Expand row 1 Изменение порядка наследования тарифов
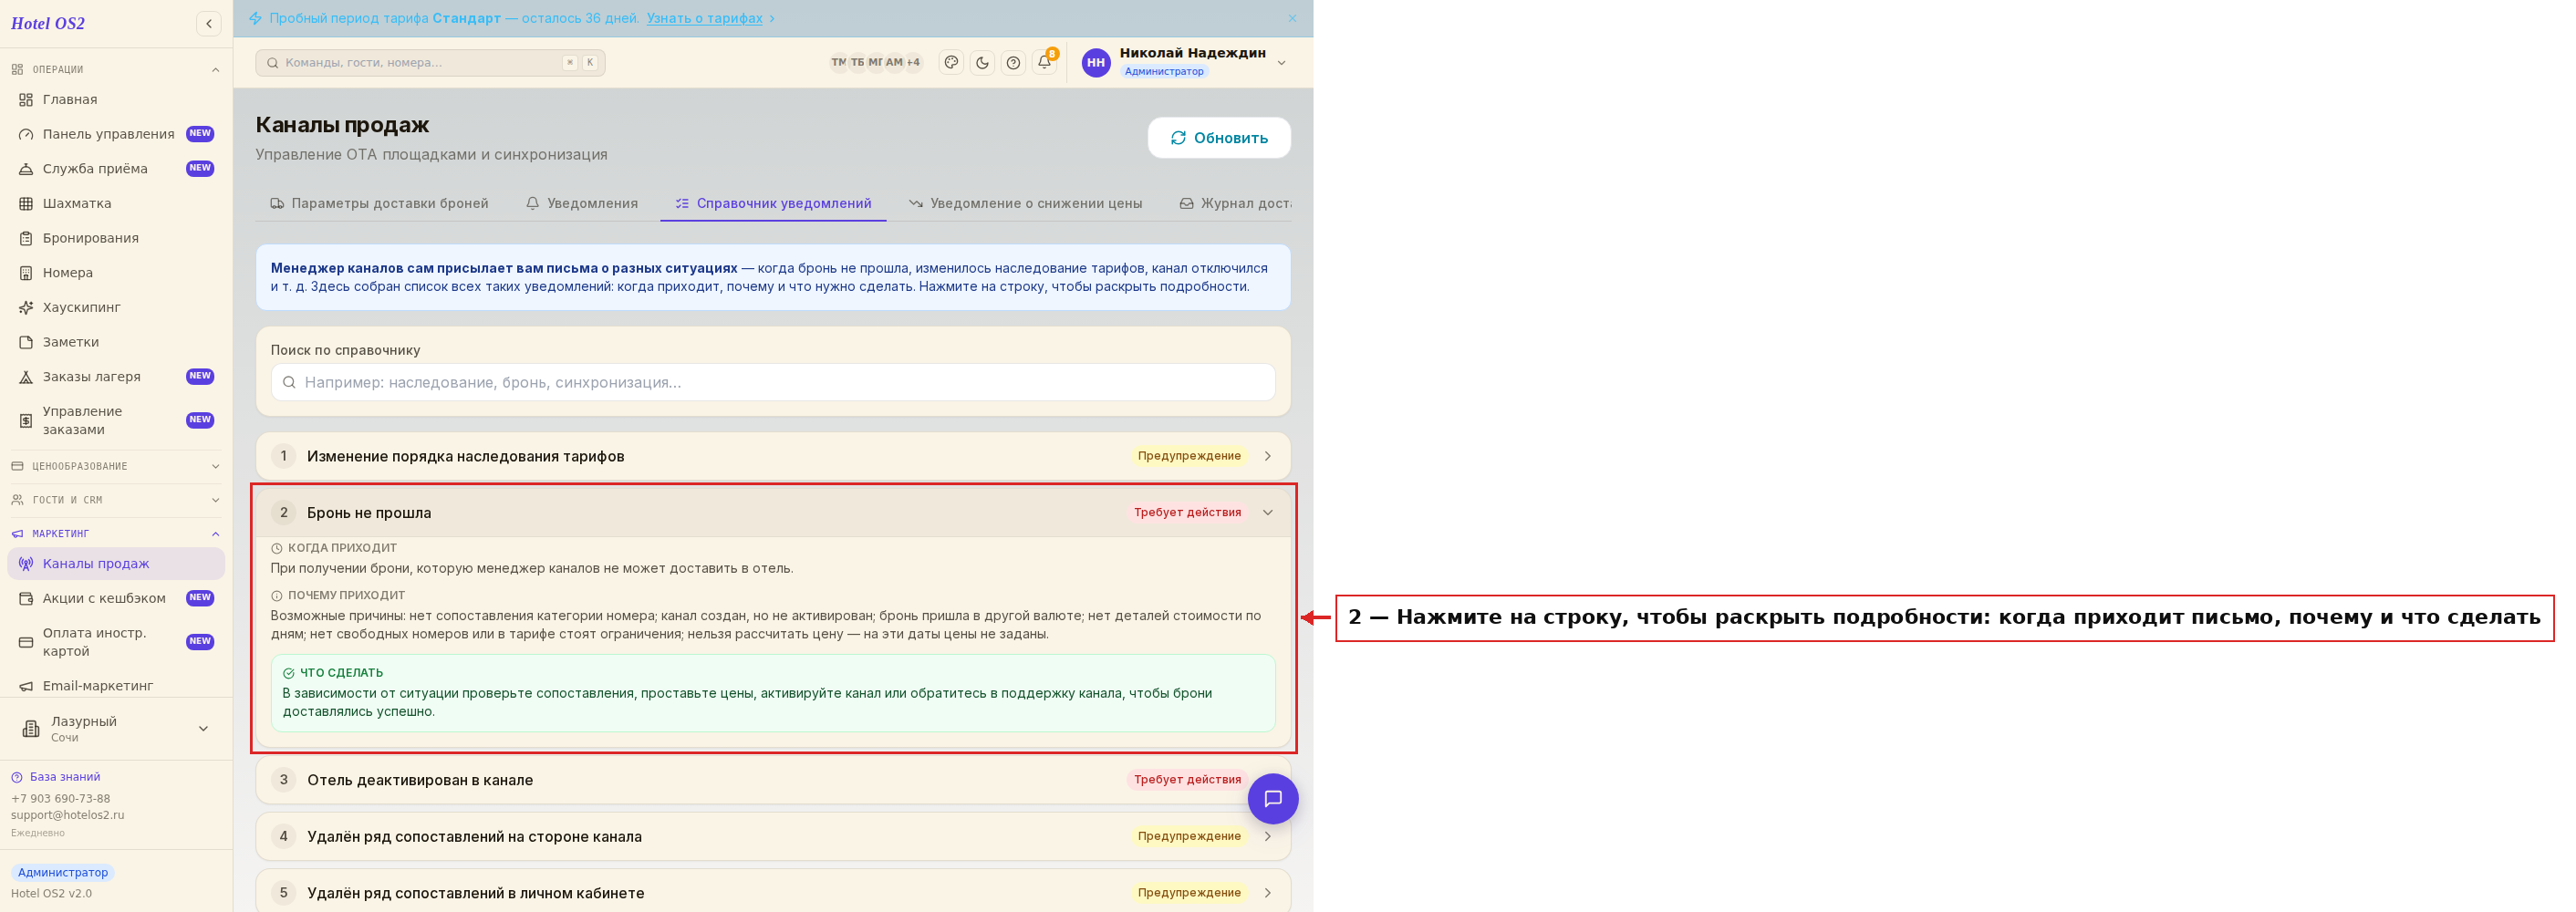2576x912 pixels. click(772, 456)
